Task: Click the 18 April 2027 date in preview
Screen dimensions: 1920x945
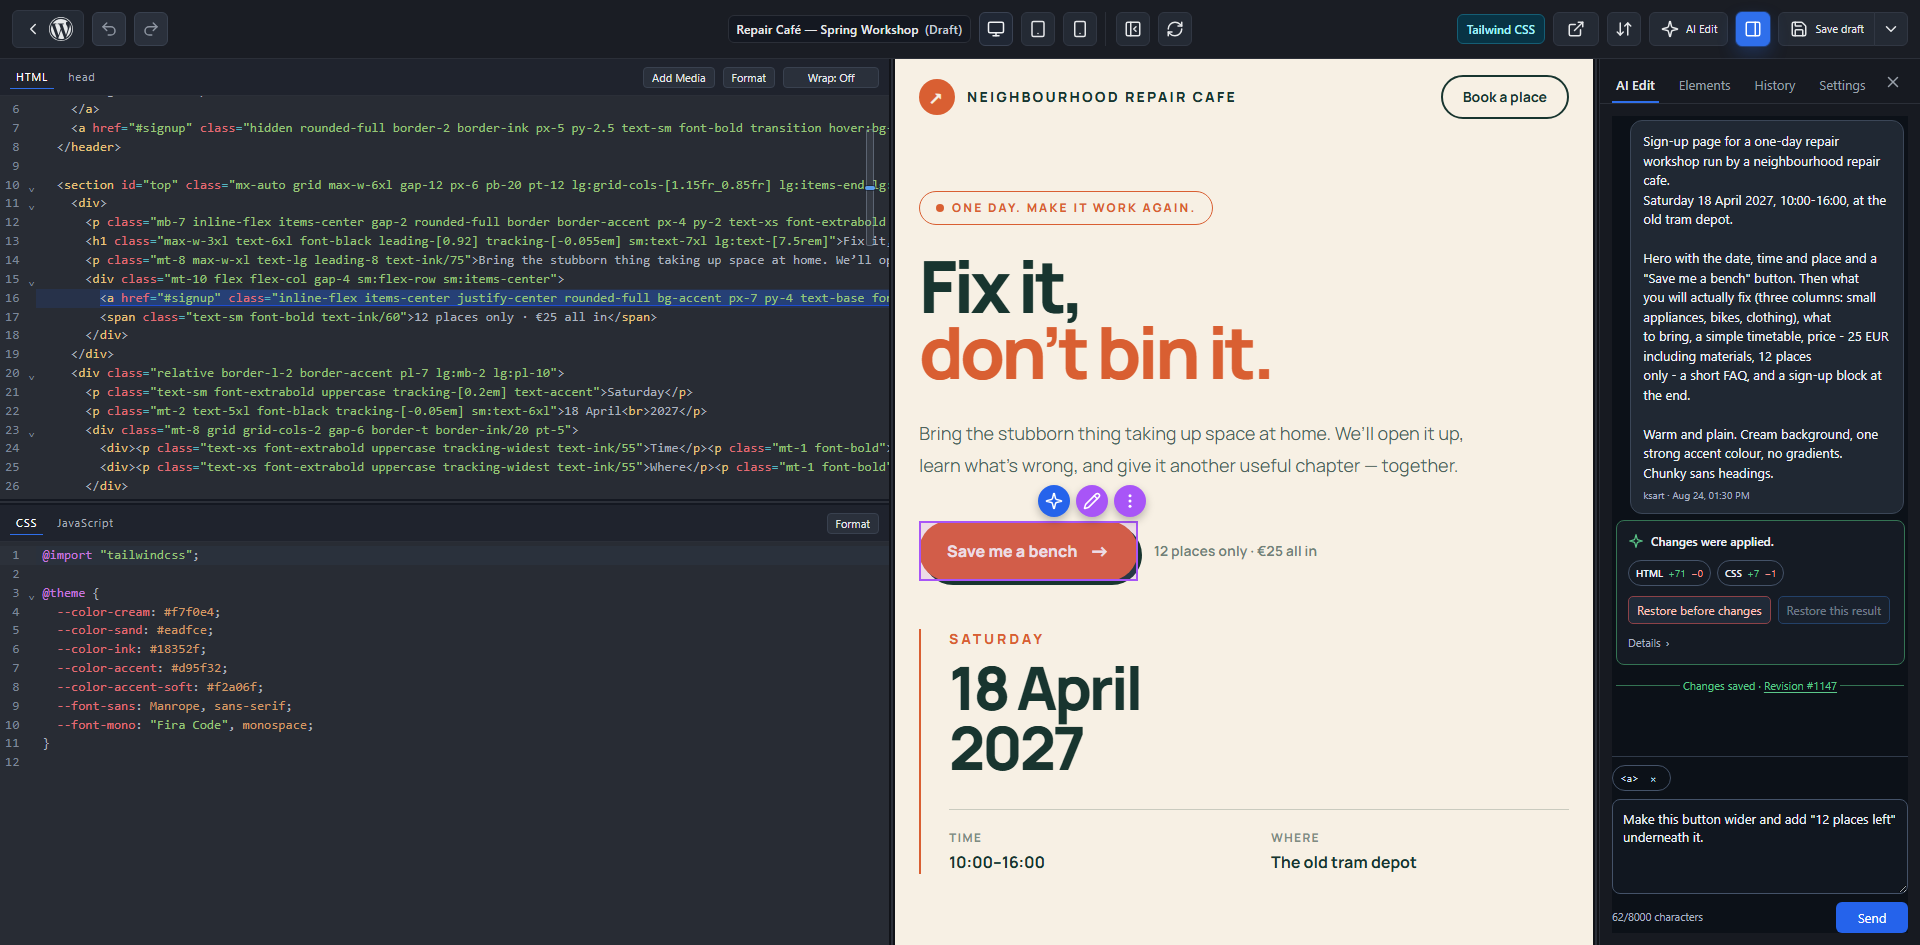Action: point(1045,718)
